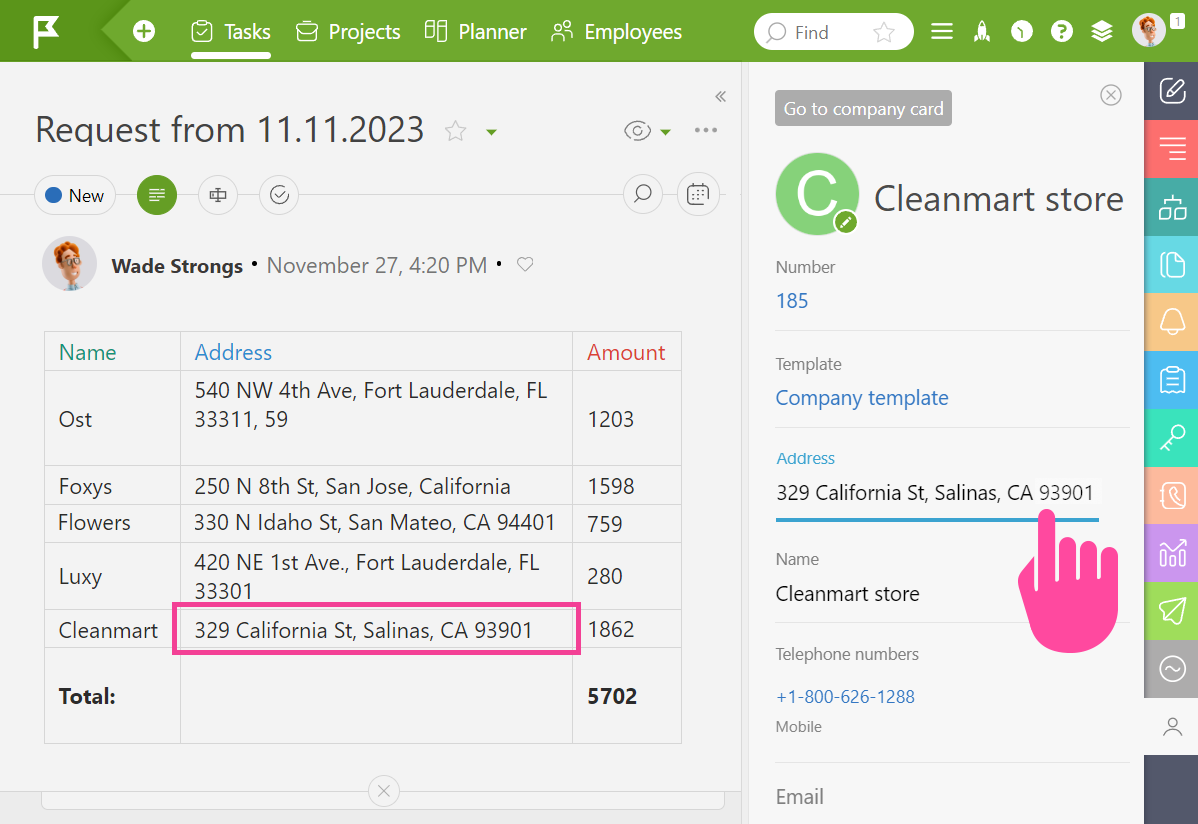Click the Luxy amount 280
This screenshot has width=1198, height=824.
[x=605, y=576]
